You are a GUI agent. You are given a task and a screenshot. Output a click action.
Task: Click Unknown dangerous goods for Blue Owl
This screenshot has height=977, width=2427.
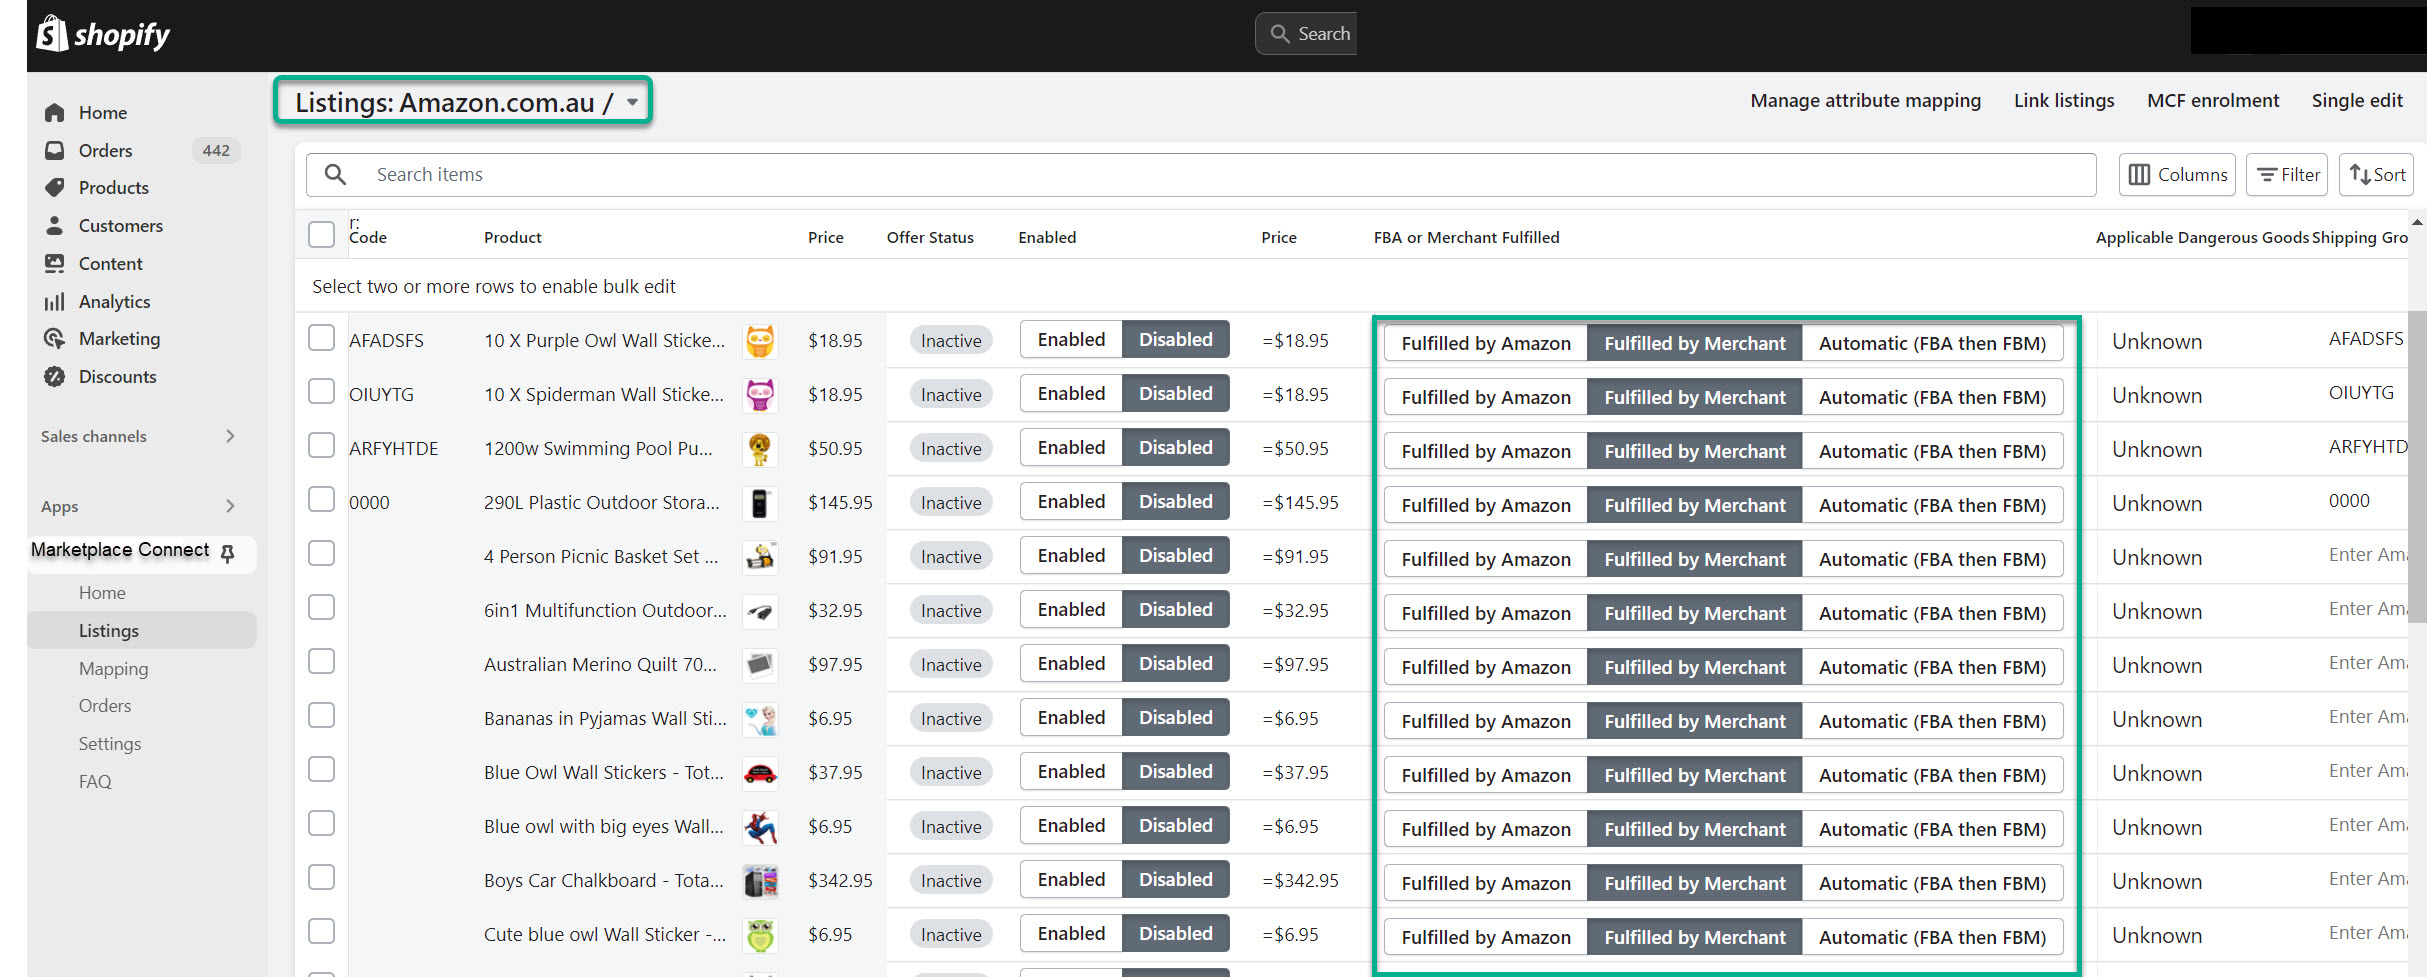click(2157, 774)
